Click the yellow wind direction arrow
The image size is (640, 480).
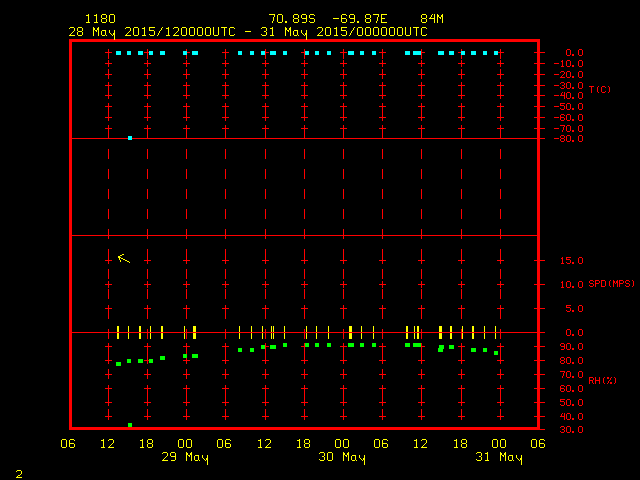pos(124,258)
